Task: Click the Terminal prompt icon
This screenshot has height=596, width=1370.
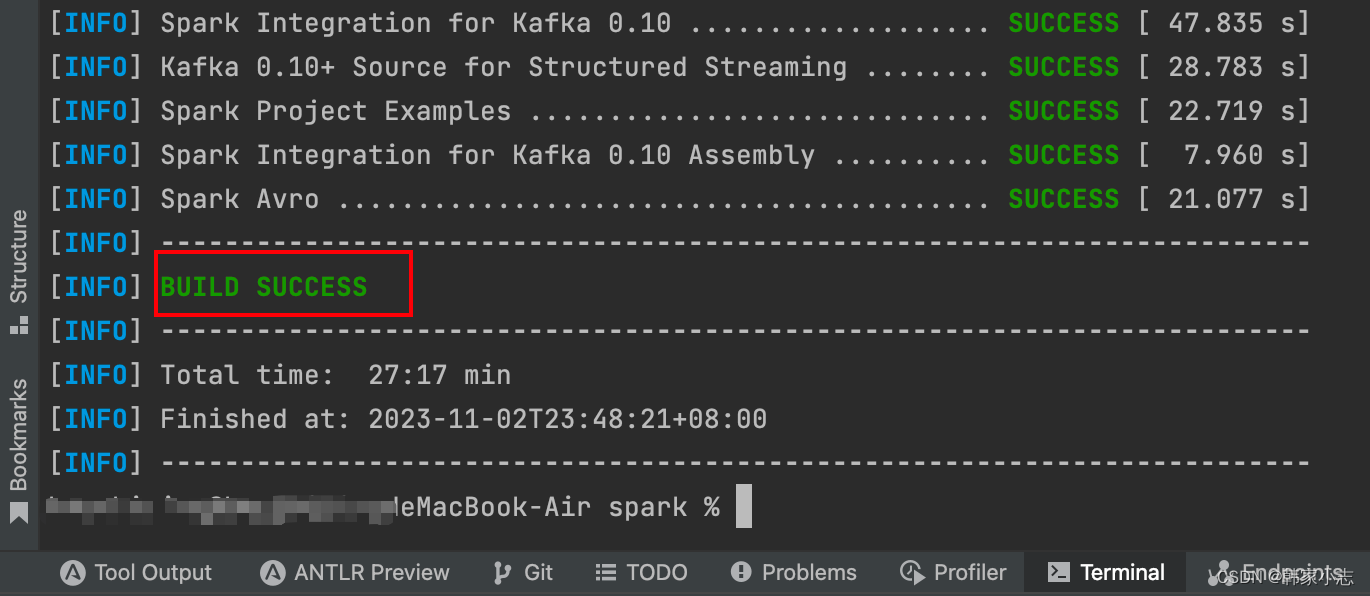Action: tap(1058, 572)
